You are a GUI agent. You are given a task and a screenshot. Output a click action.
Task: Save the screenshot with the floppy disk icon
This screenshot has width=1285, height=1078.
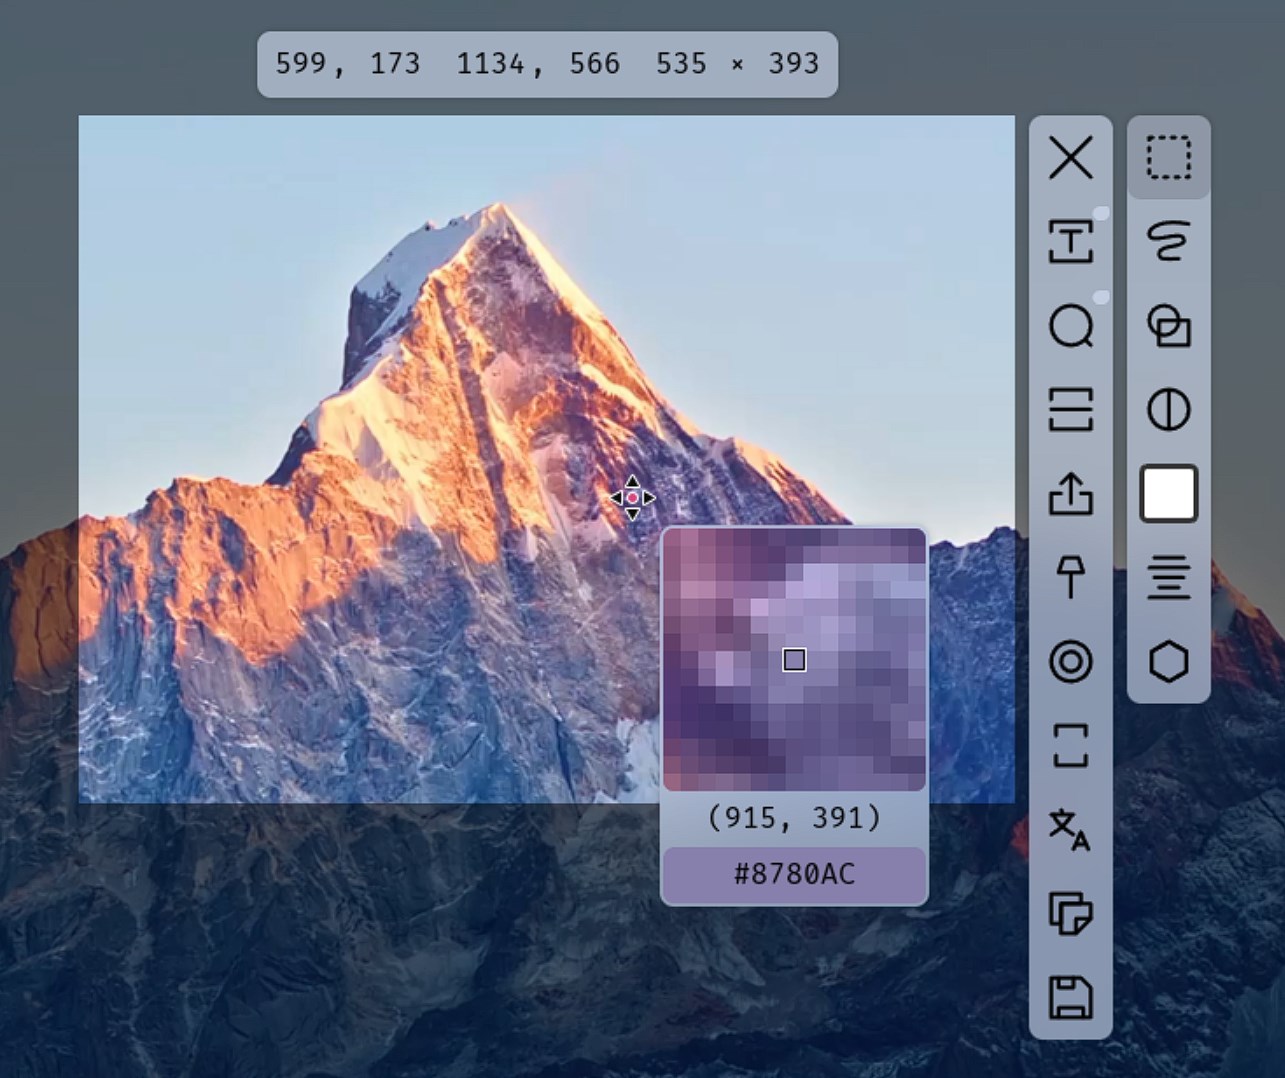click(1070, 998)
